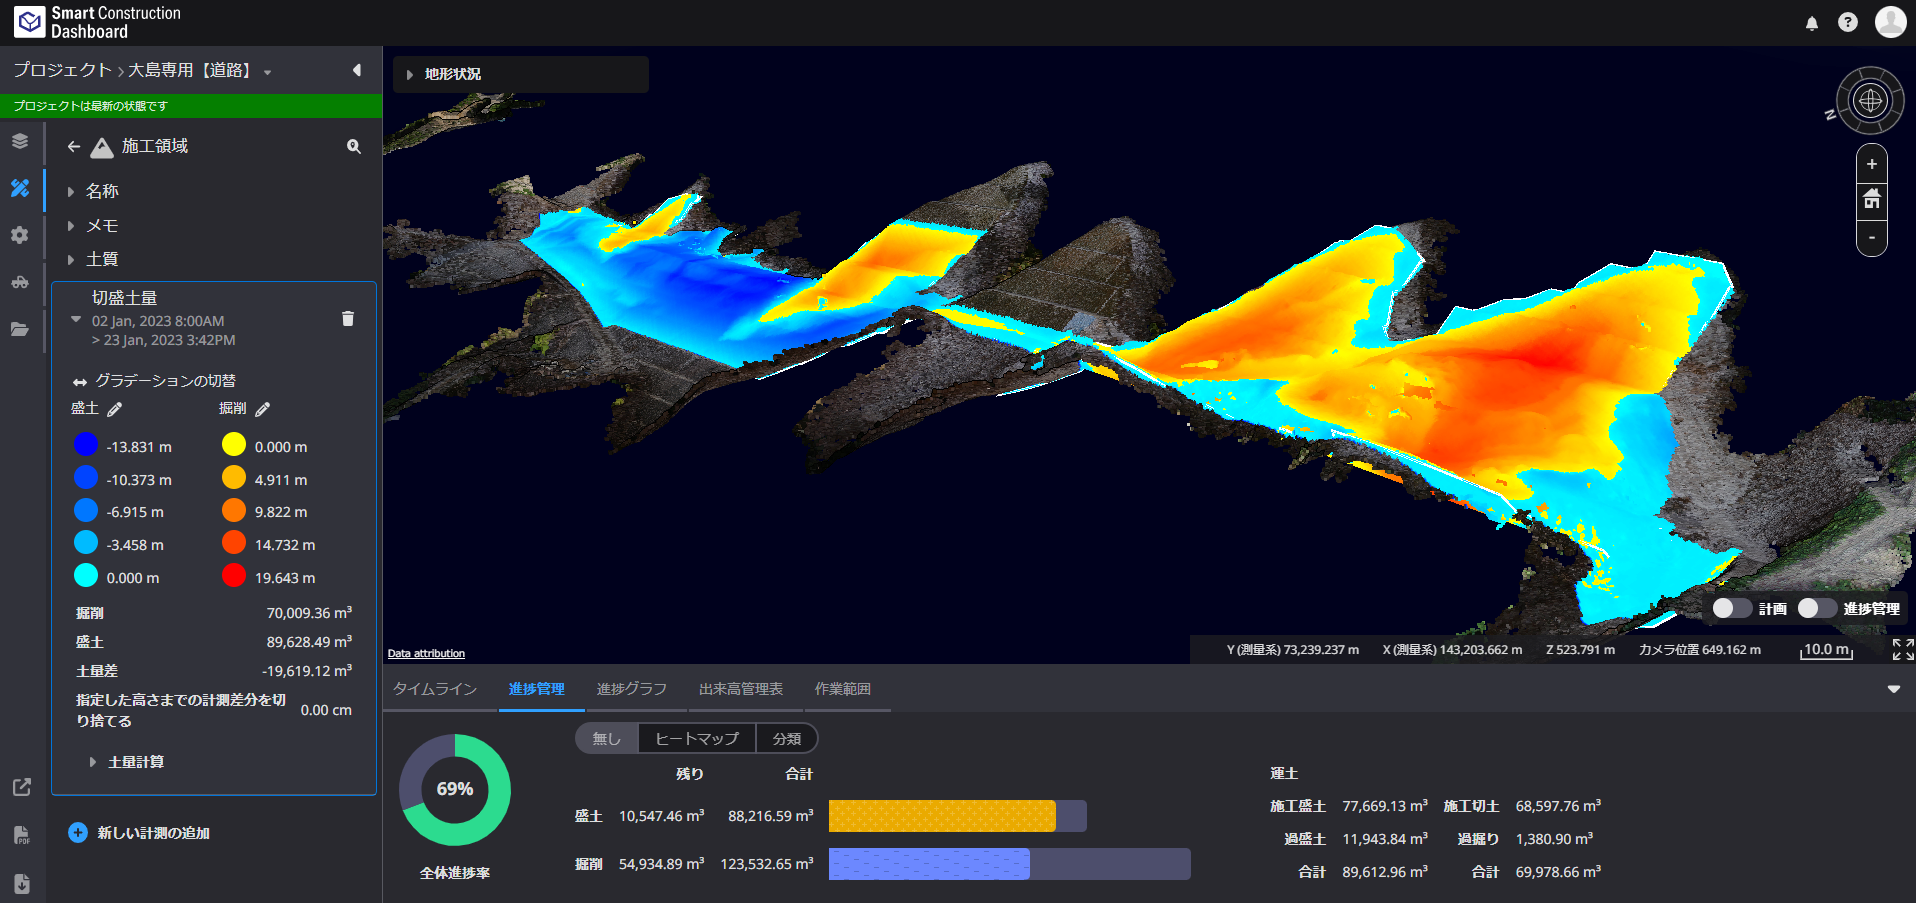Open the 出来高管理表 tab

click(x=740, y=689)
